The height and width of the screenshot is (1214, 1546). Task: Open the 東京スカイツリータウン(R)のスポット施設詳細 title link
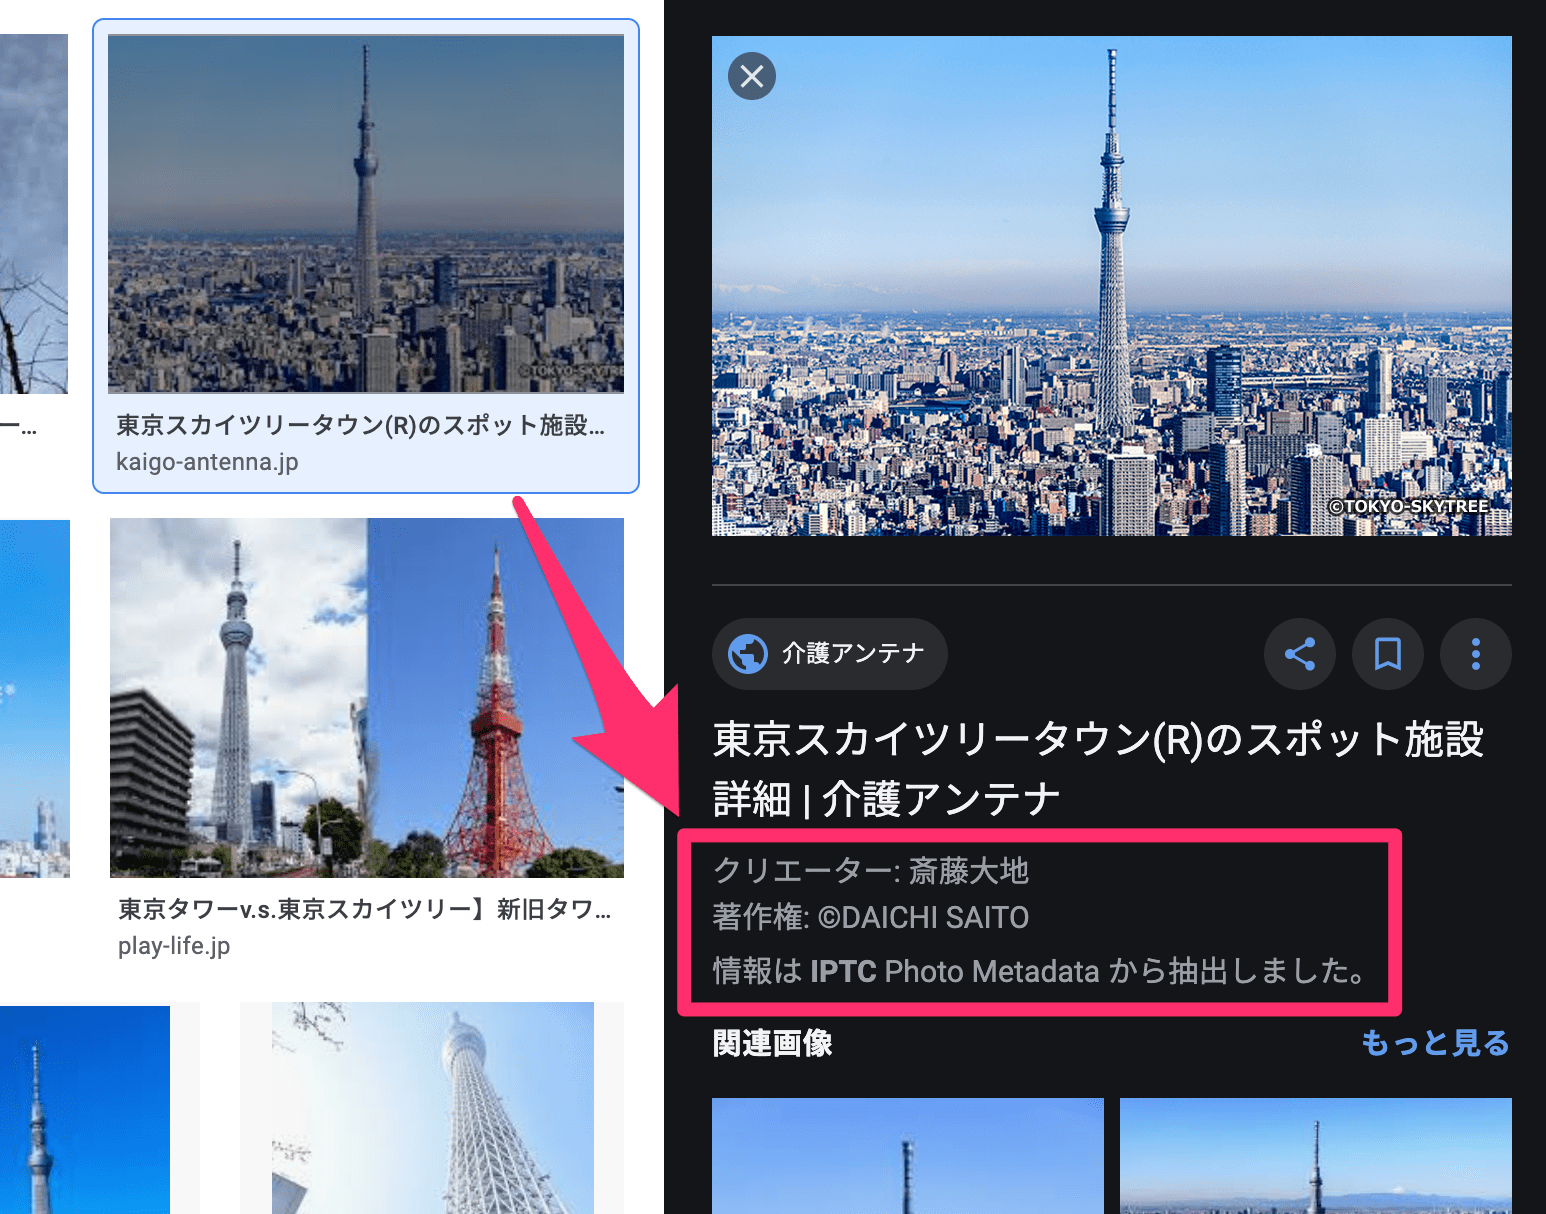(x=1097, y=769)
